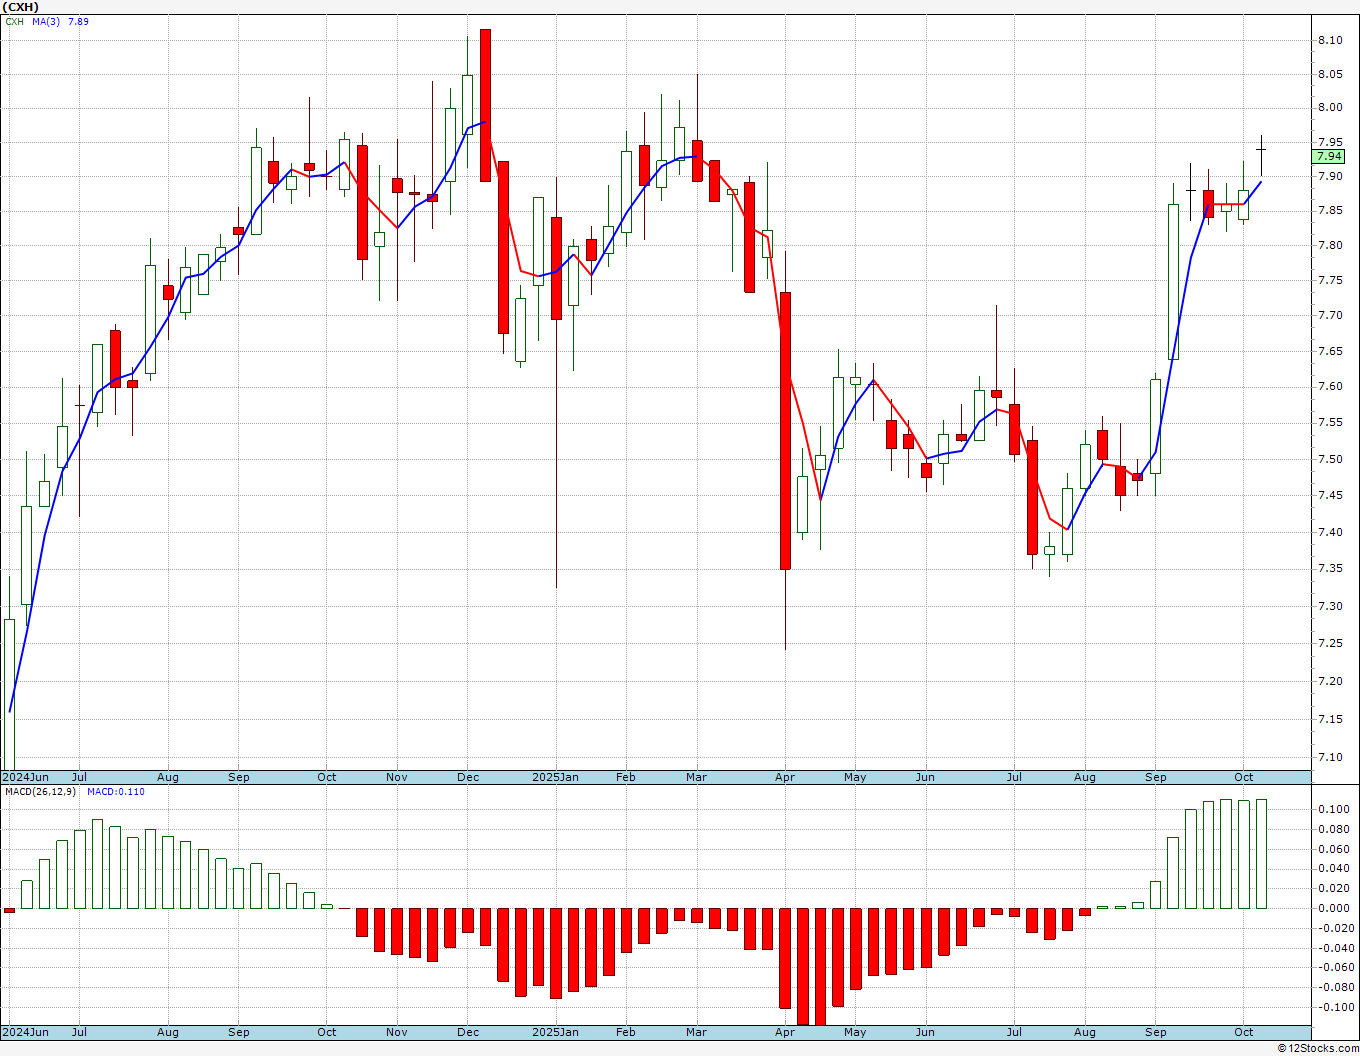Click Nov on the price chart date axis
This screenshot has width=1360, height=1056.
(x=397, y=777)
